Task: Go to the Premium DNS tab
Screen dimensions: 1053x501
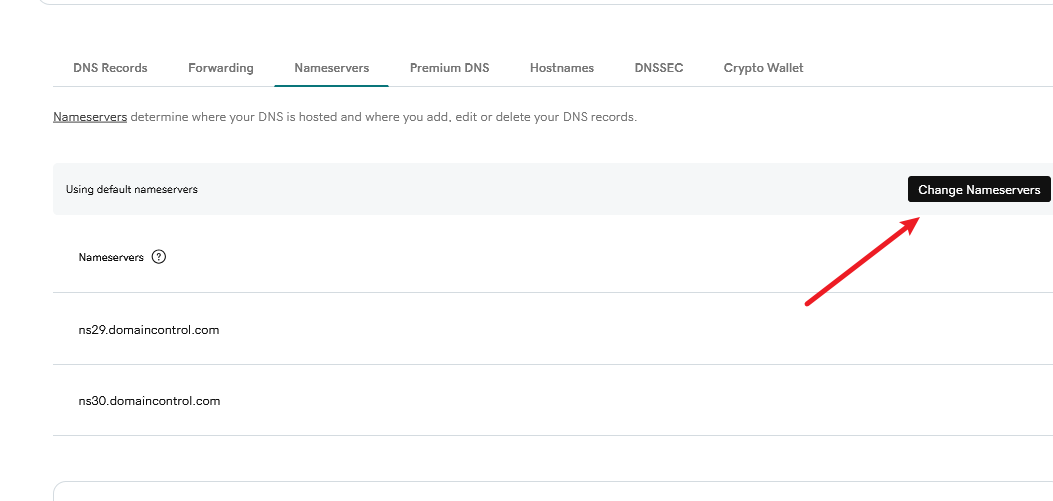Action: 449,68
